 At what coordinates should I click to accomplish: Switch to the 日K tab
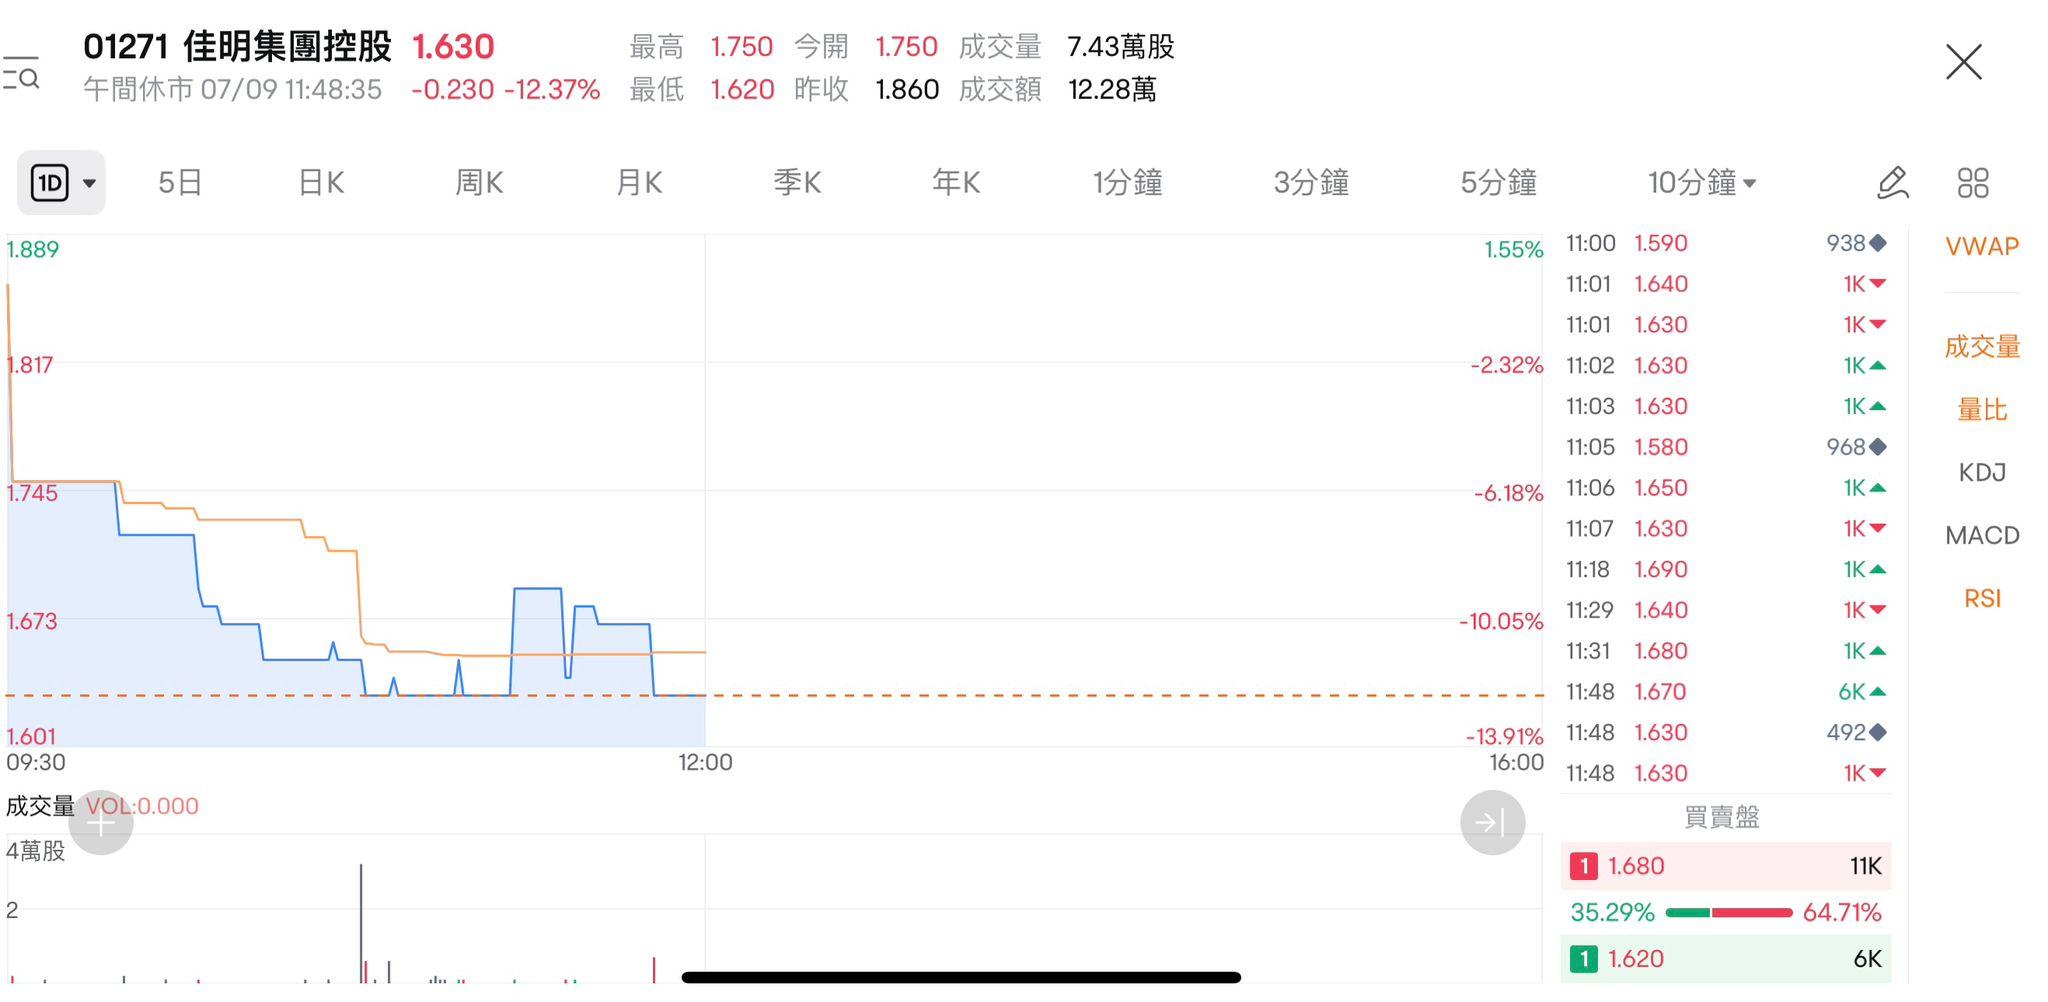[x=321, y=183]
